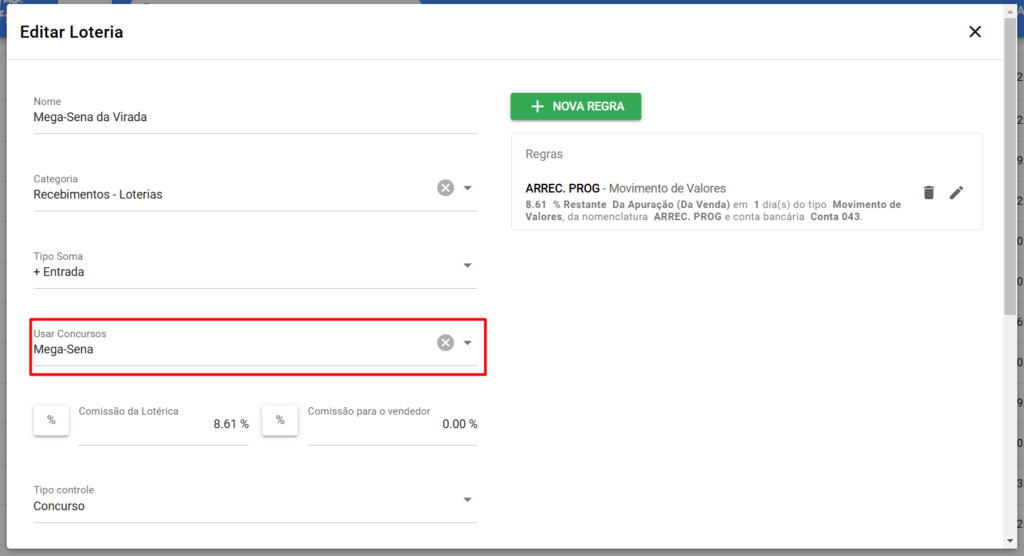The width and height of the screenshot is (1024, 556).
Task: Click the + Entrada Tipo Soma value
Action: pyautogui.click(x=59, y=272)
